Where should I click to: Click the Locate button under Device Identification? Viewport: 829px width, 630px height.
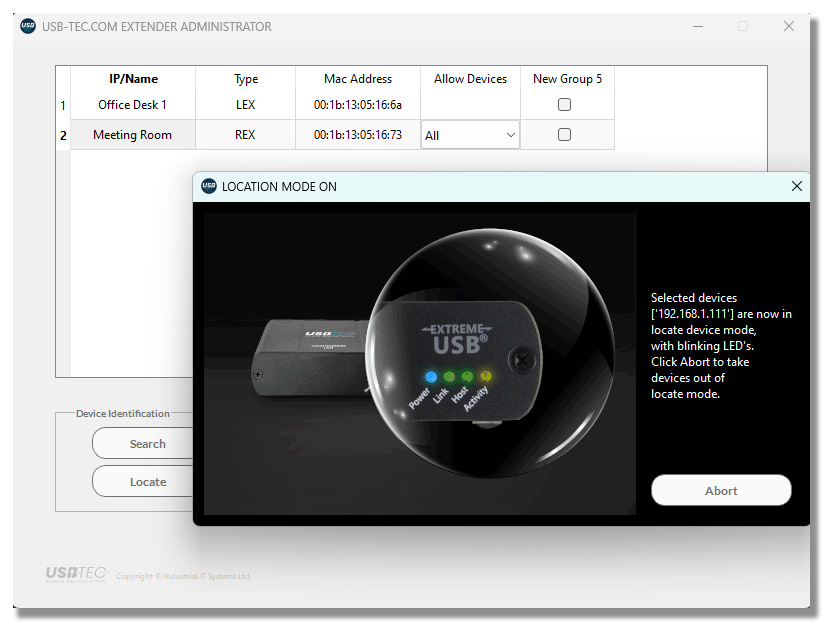pyautogui.click(x=143, y=481)
